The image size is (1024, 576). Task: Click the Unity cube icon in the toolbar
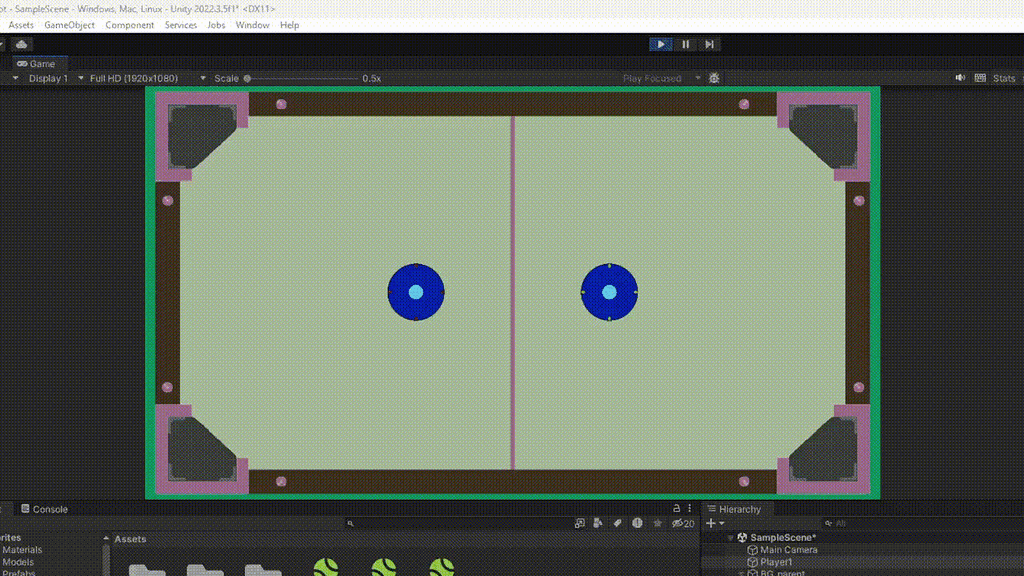[x=22, y=43]
